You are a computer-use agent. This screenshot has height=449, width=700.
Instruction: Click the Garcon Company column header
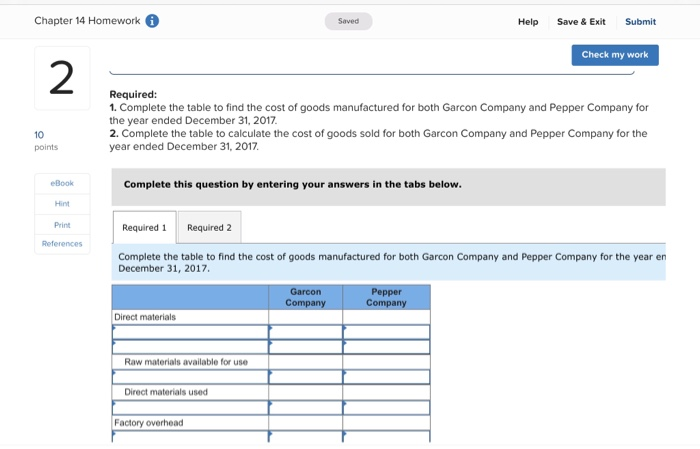point(306,297)
